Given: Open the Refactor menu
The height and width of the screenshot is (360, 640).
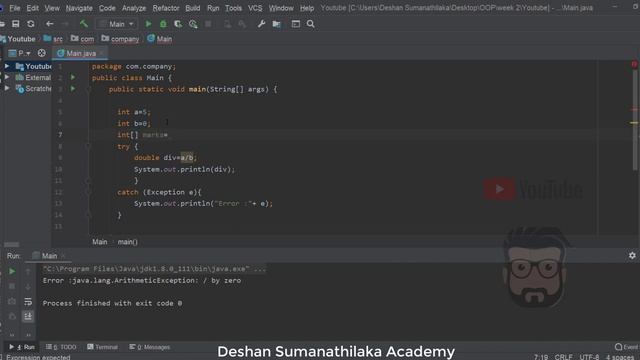Looking at the screenshot, I should click(x=166, y=8).
